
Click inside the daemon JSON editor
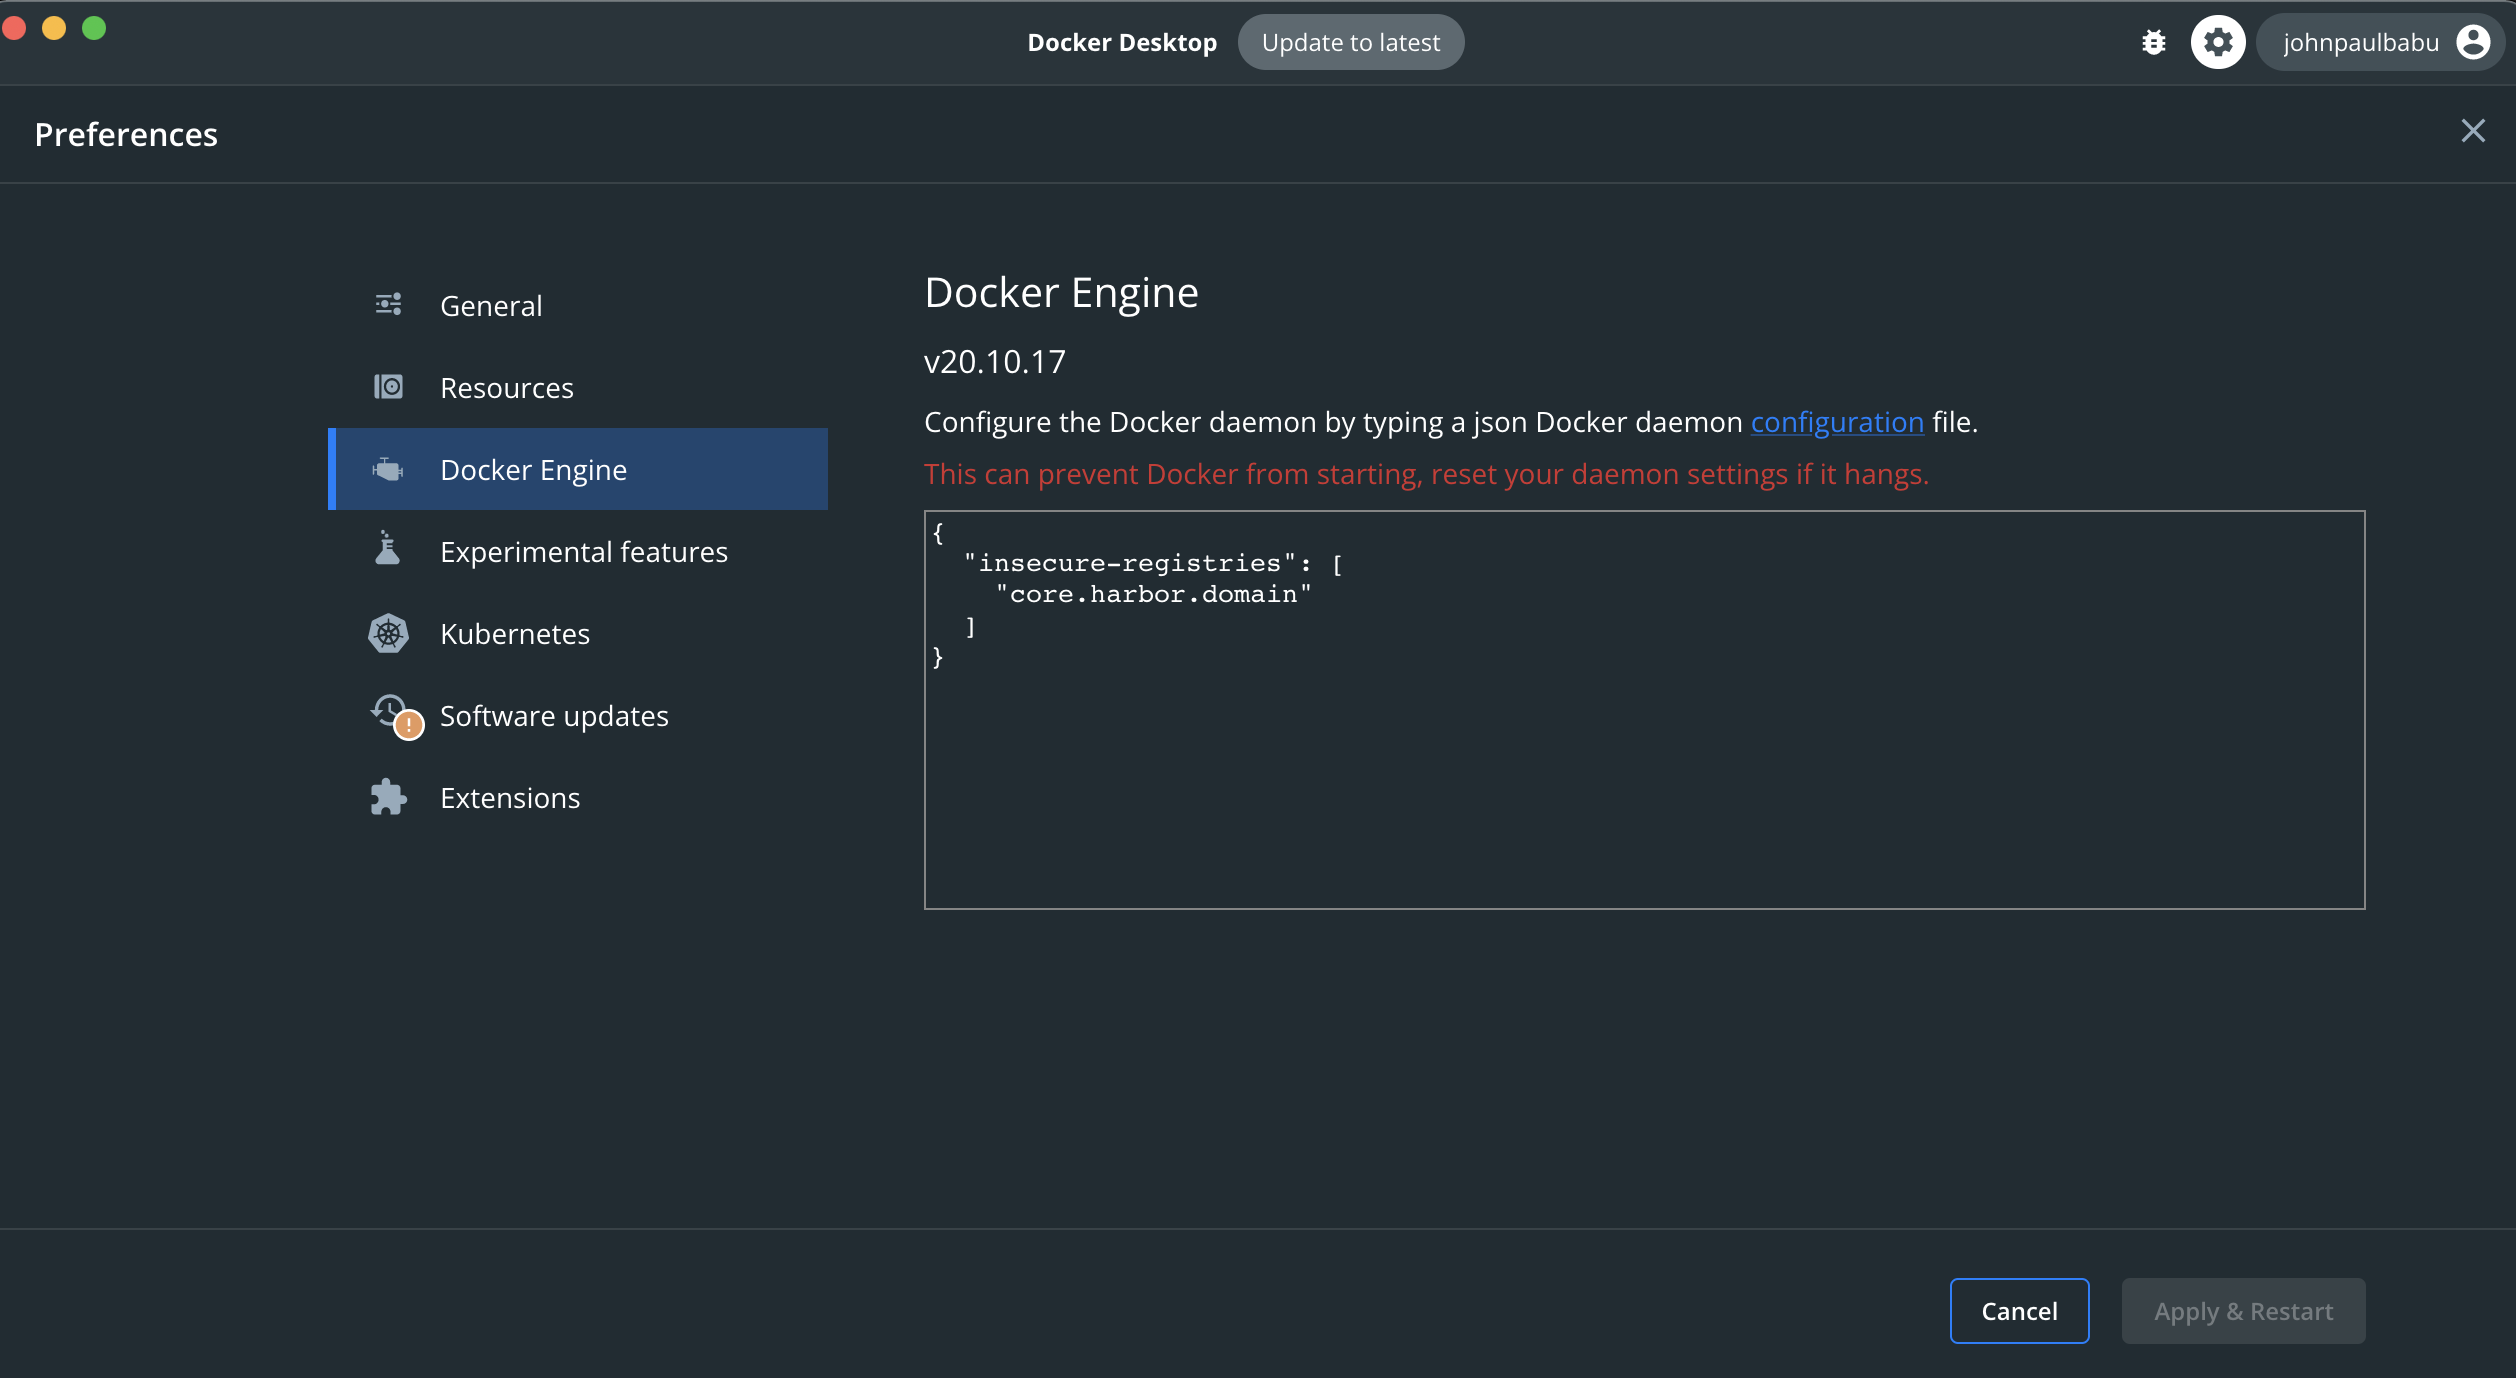click(x=1643, y=760)
